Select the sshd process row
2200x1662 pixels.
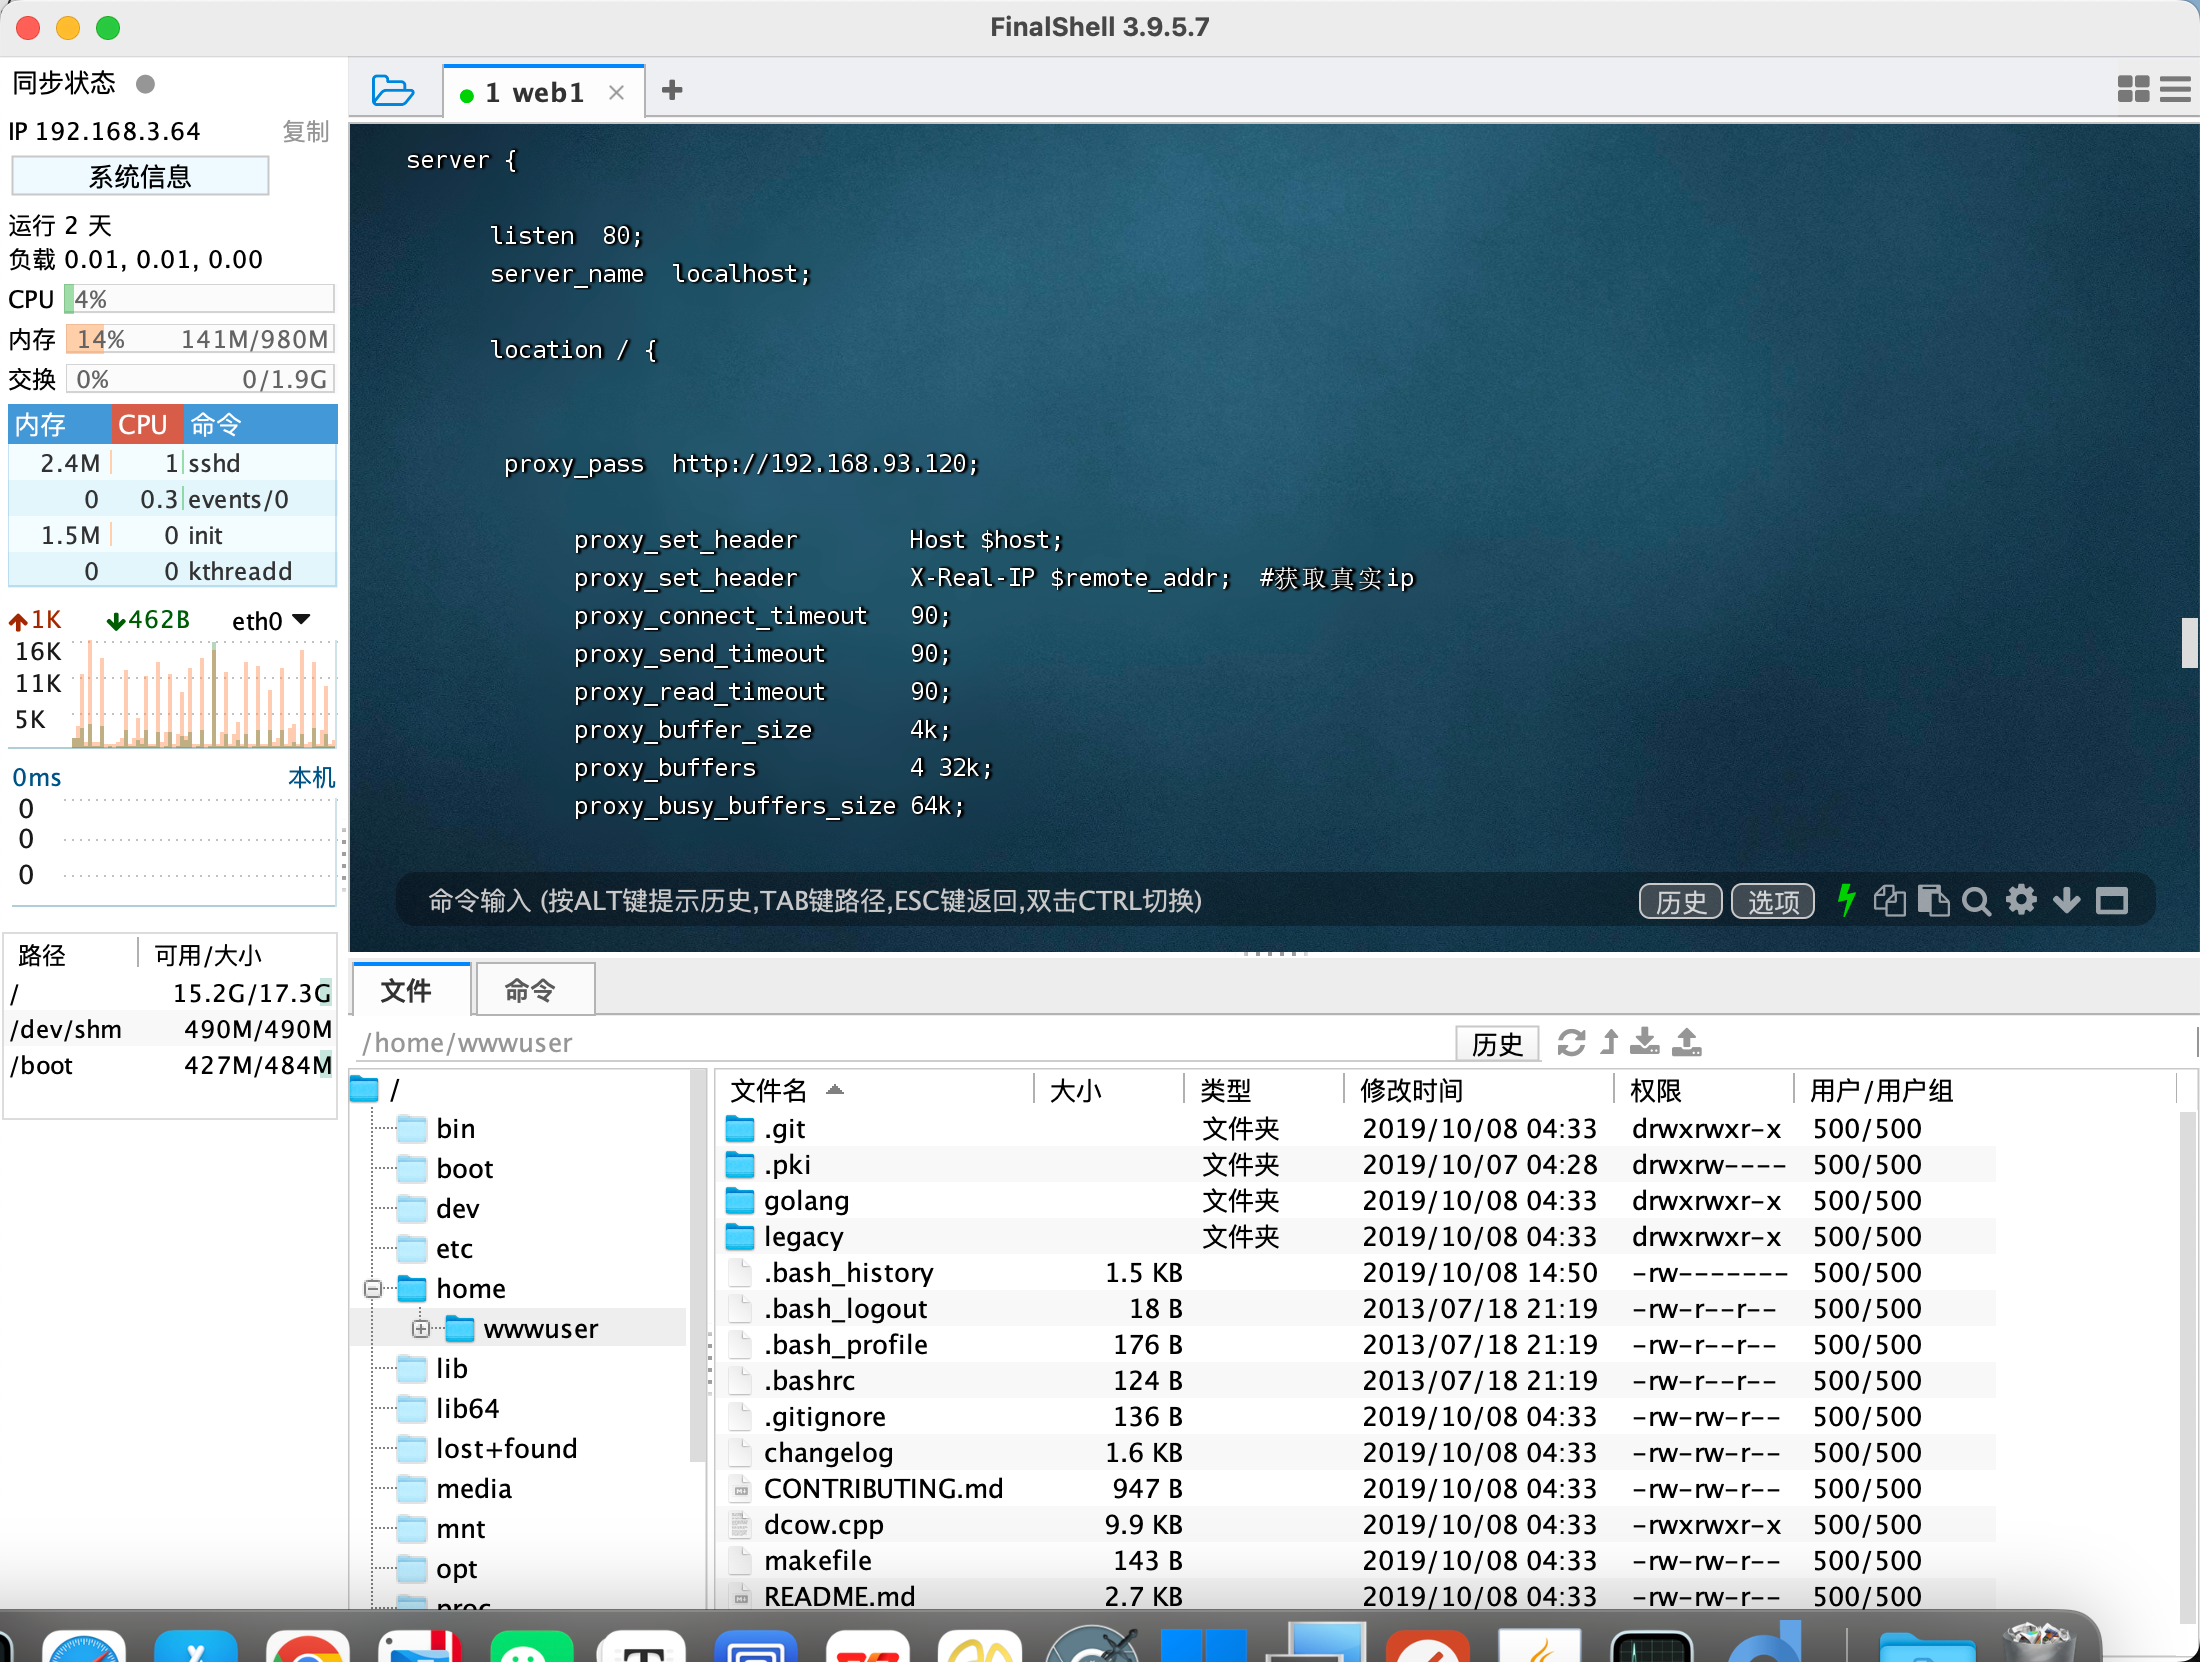pyautogui.click(x=172, y=463)
